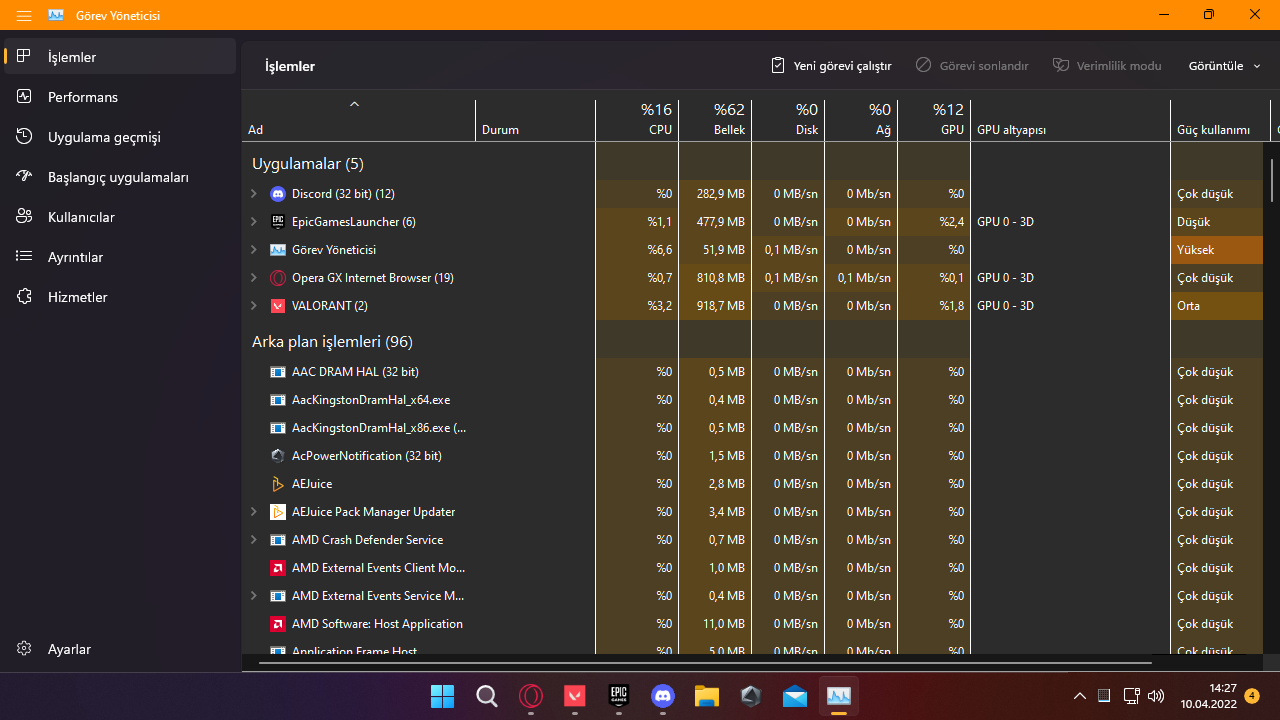Sort by the Bellek column header
The height and width of the screenshot is (720, 1280).
[715, 120]
